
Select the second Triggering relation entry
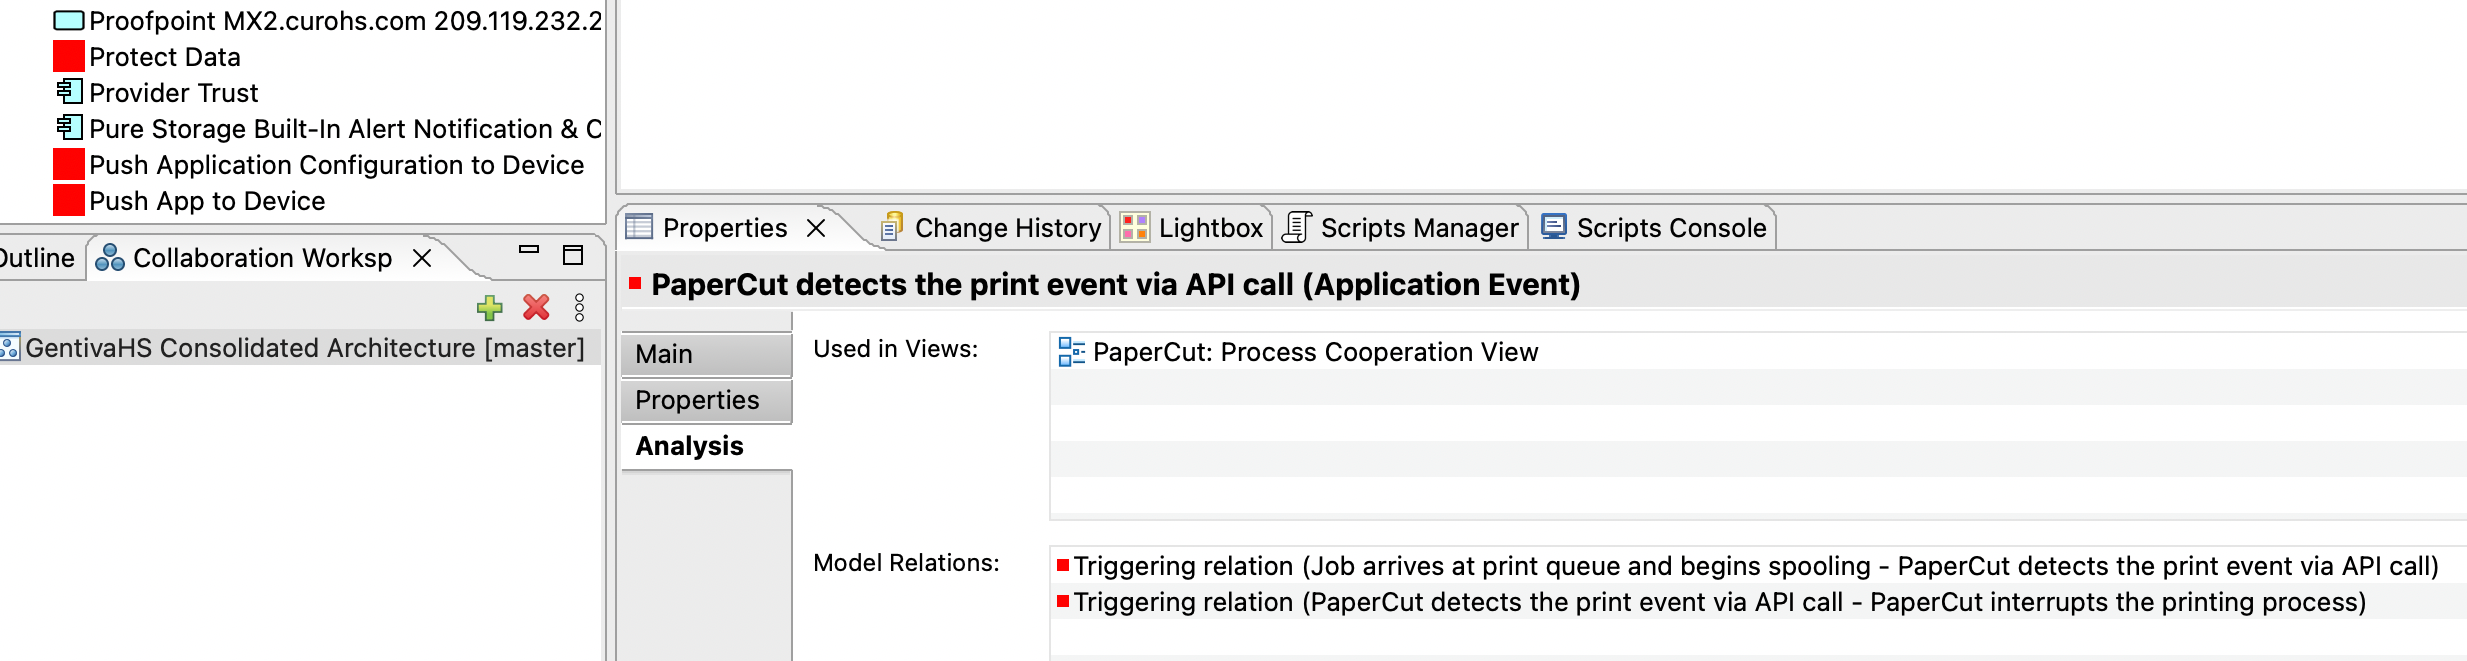(1700, 601)
